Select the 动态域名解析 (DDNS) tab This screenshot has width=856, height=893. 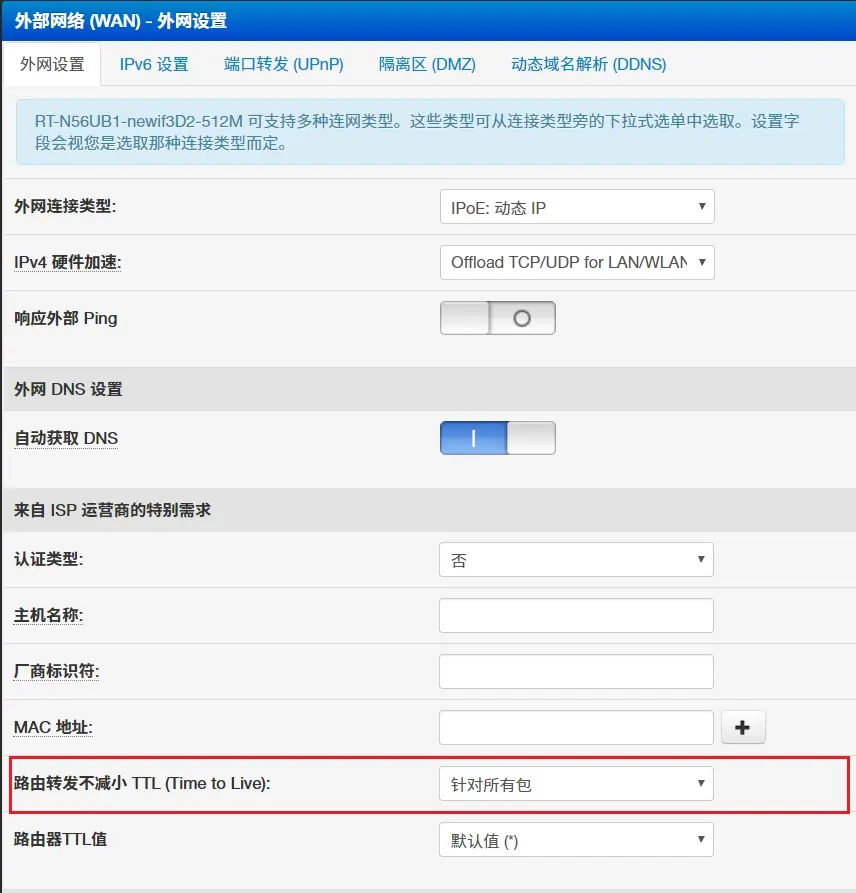point(588,64)
